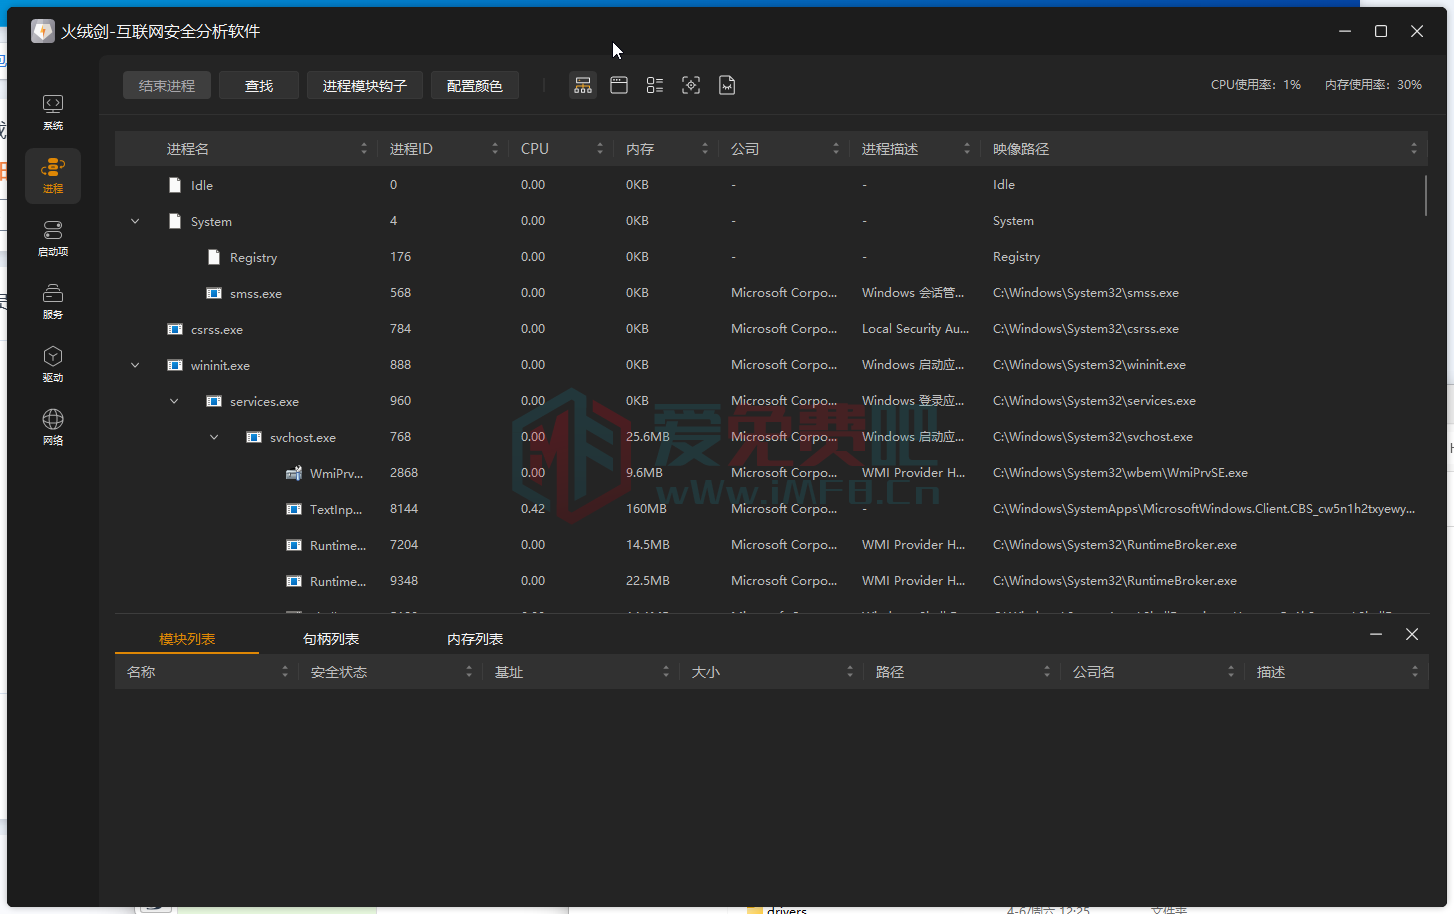Minimize the bottom module panel
The image size is (1454, 914).
(x=1376, y=634)
